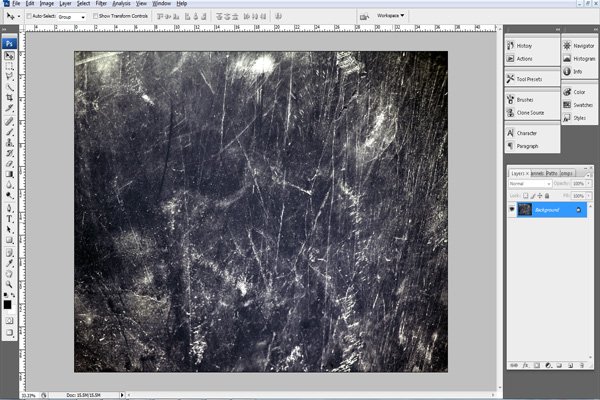Viewport: 600px width, 400px height.
Task: Open the tool preset picker arrow
Action: tap(19, 16)
